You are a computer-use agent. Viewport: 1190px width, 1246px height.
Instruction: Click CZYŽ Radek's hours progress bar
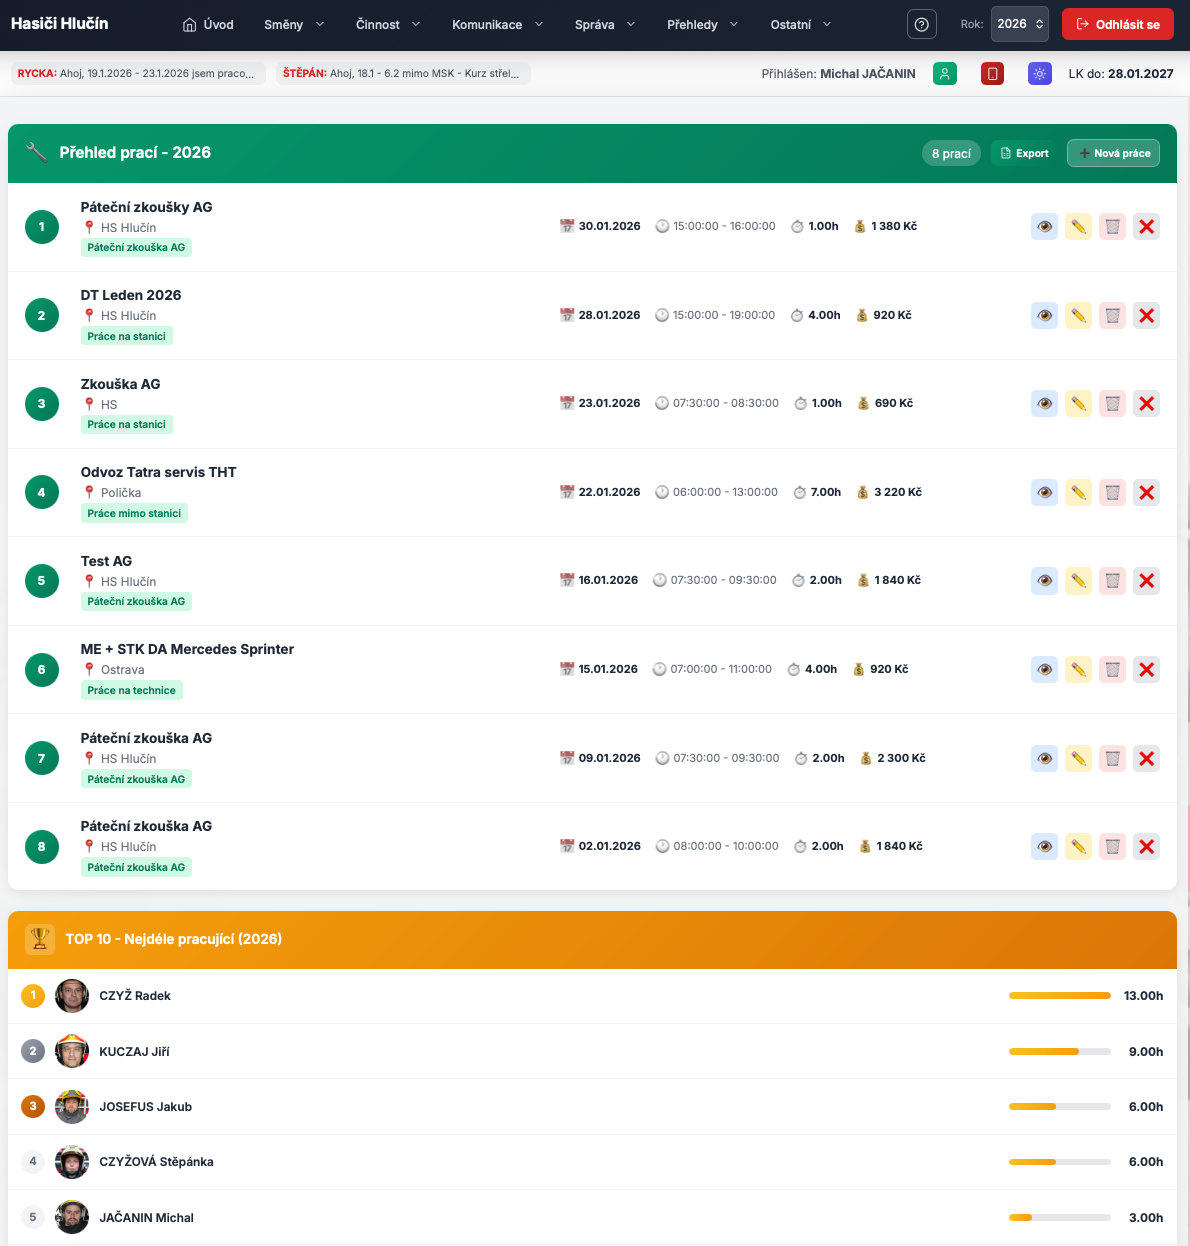click(x=1059, y=996)
